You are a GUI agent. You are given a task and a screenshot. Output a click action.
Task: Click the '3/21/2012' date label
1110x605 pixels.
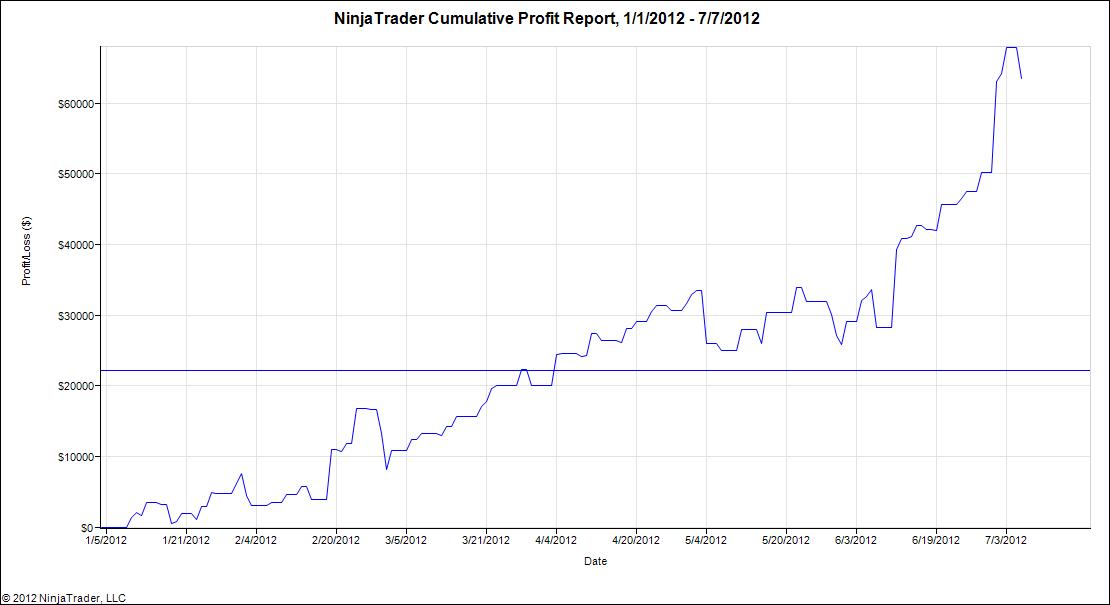[x=486, y=540]
